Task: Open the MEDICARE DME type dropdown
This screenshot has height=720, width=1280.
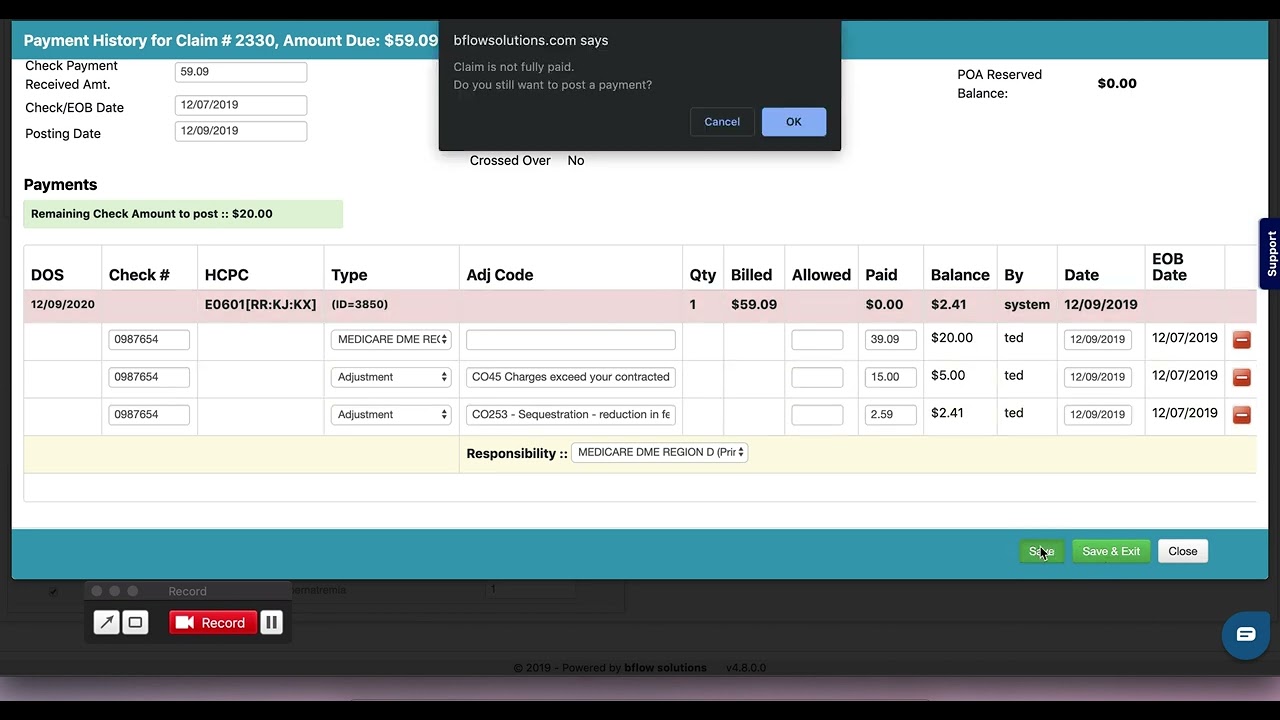Action: pos(391,339)
